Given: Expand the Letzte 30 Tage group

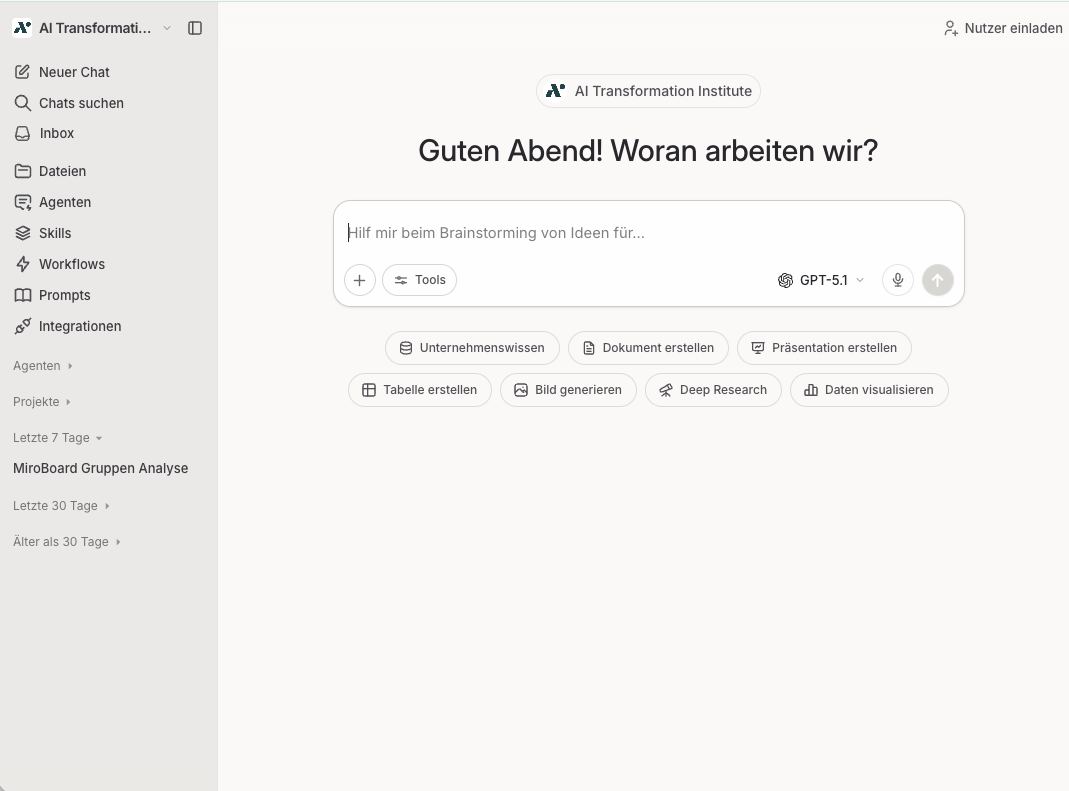Looking at the screenshot, I should (61, 506).
